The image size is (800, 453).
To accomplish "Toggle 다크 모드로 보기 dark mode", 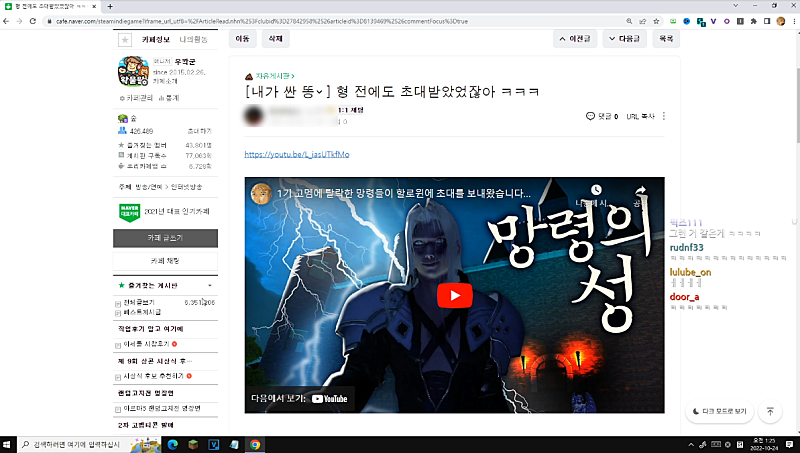I will pyautogui.click(x=720, y=411).
